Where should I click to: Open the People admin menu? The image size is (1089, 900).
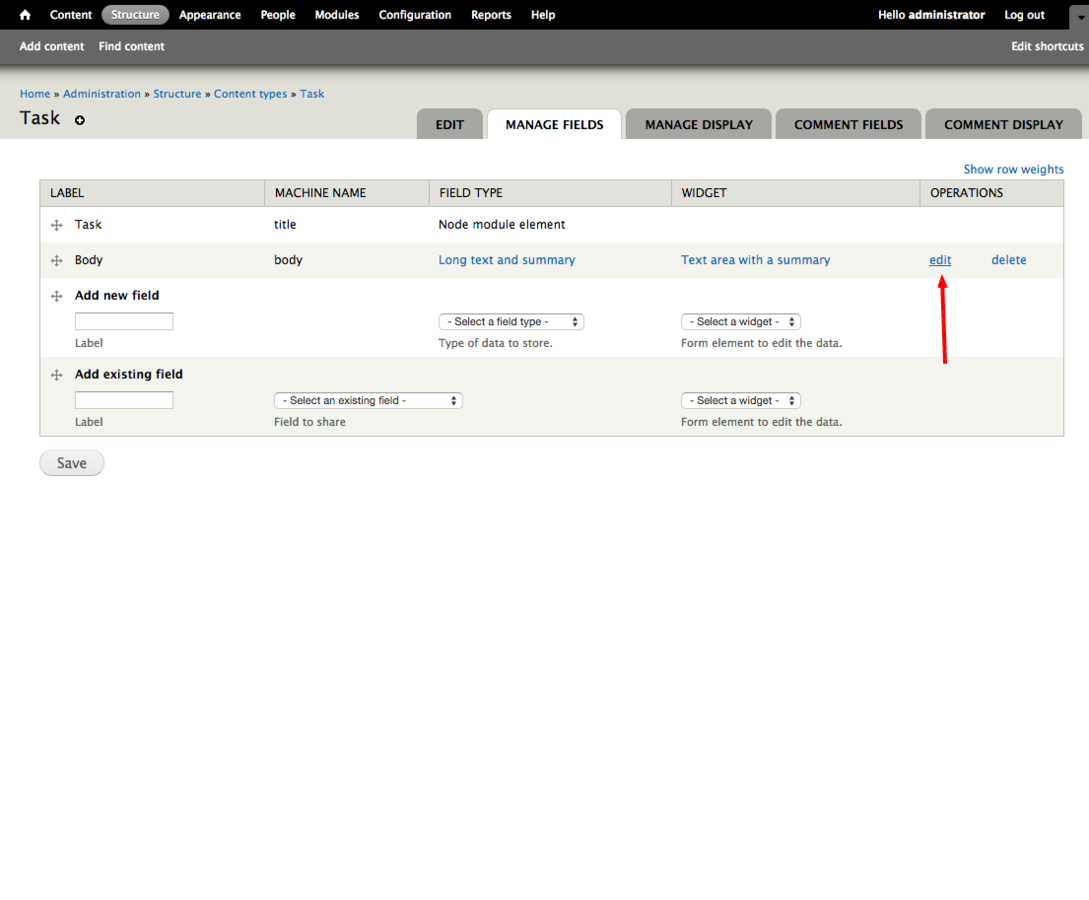(278, 15)
